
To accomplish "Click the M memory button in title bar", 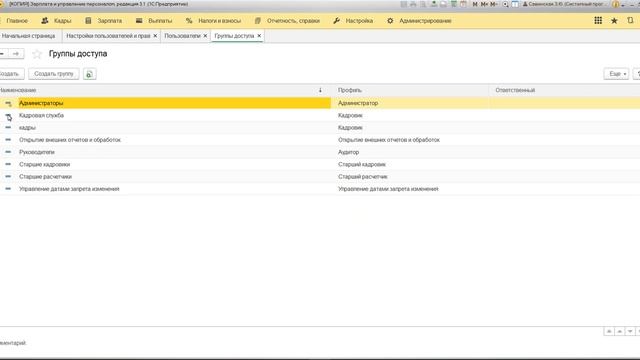I will coord(475,4).
